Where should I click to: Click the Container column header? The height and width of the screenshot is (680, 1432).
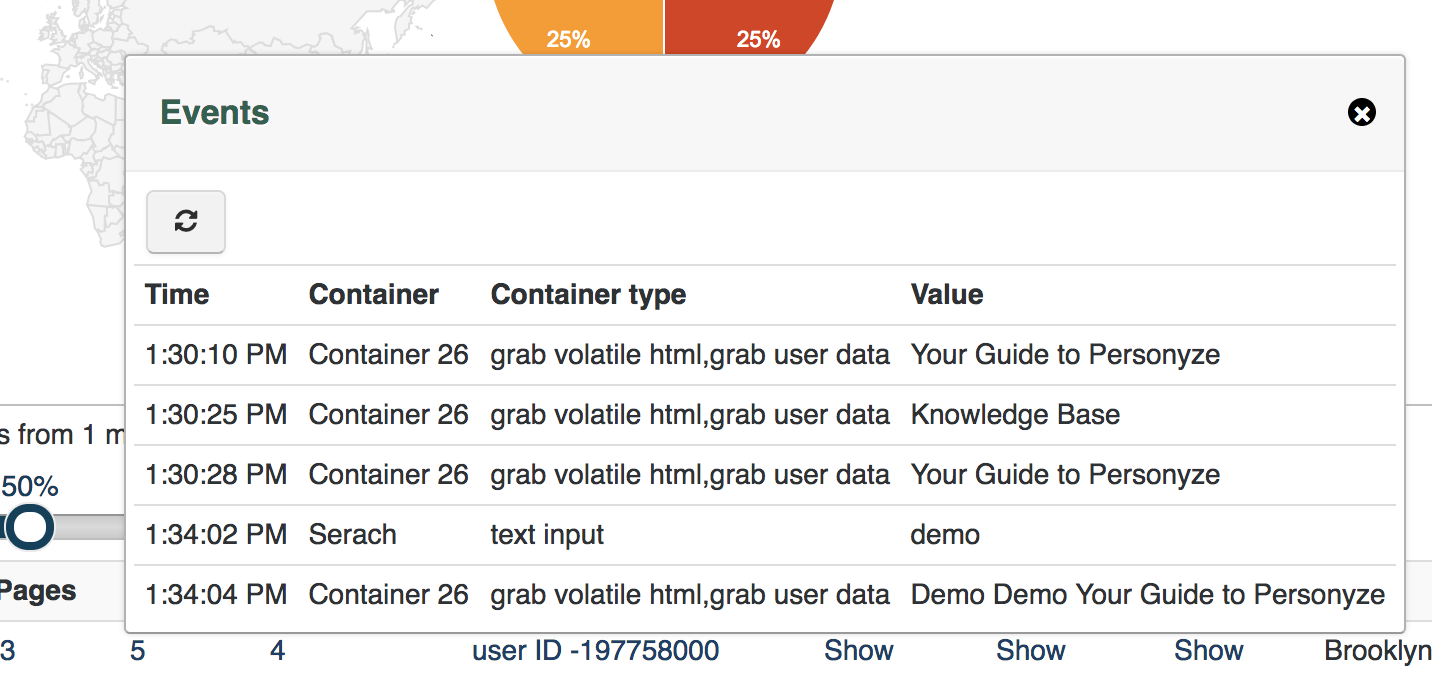coord(374,295)
